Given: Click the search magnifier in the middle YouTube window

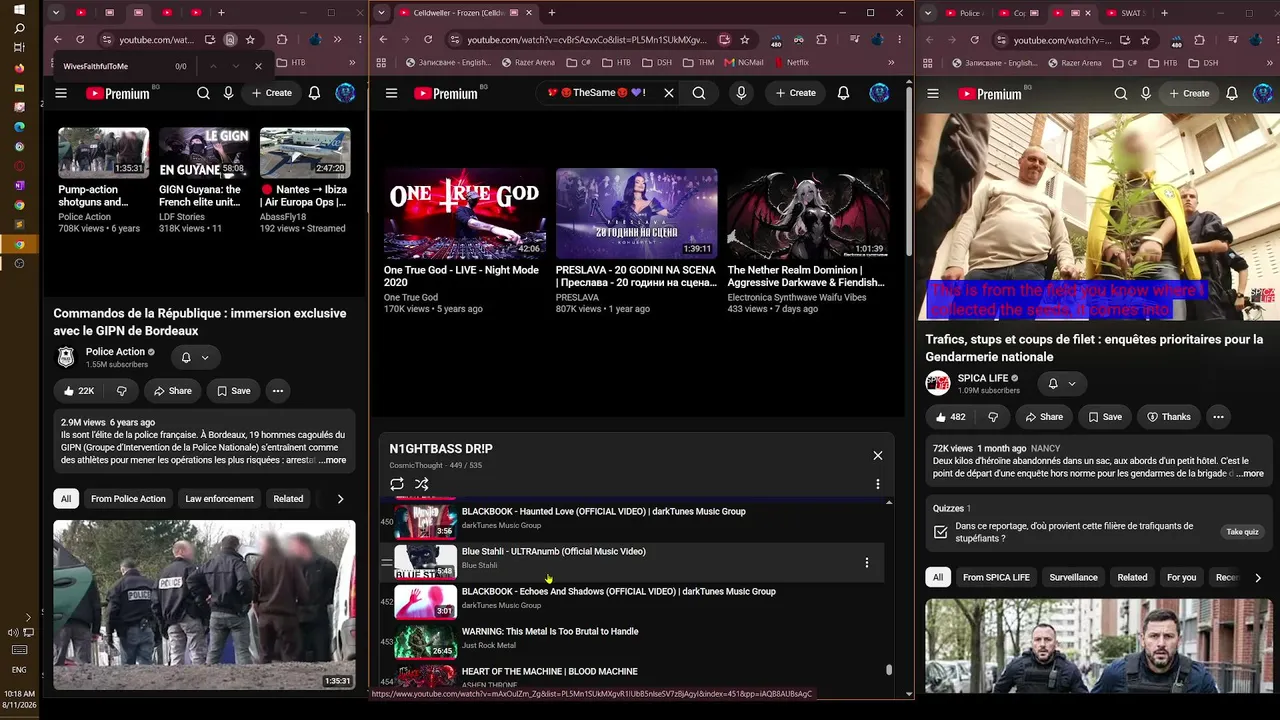Looking at the screenshot, I should 699,93.
